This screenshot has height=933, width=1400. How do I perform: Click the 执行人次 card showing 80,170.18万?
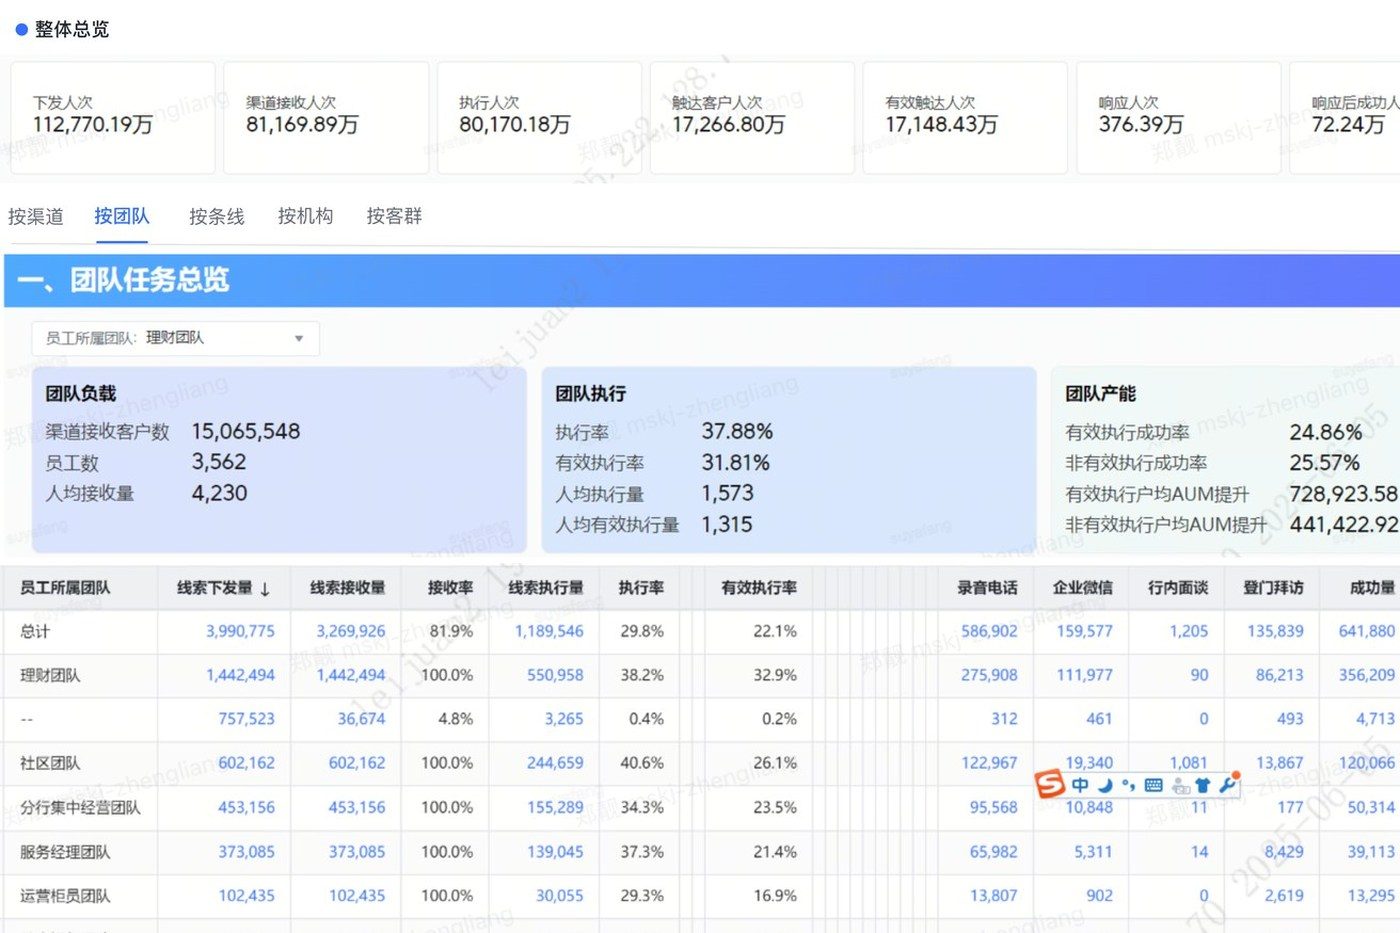[539, 118]
